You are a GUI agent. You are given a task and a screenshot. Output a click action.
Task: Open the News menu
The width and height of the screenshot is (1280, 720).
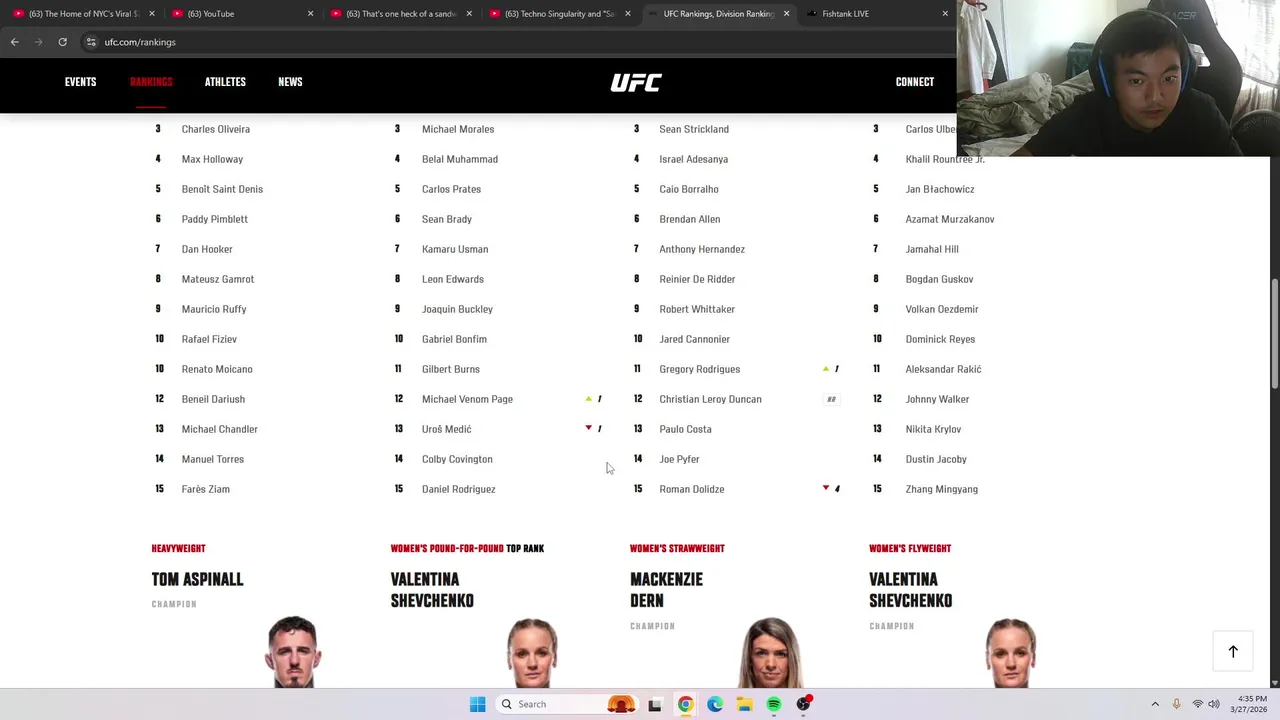click(290, 82)
